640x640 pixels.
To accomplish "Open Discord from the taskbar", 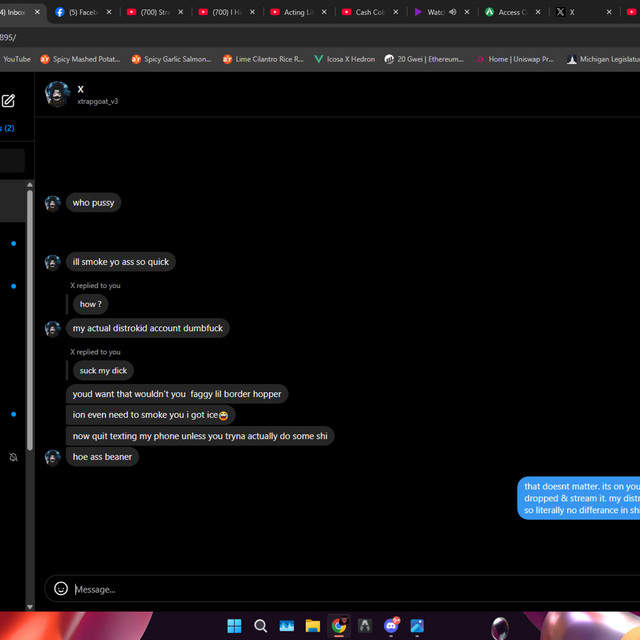I will [x=391, y=626].
